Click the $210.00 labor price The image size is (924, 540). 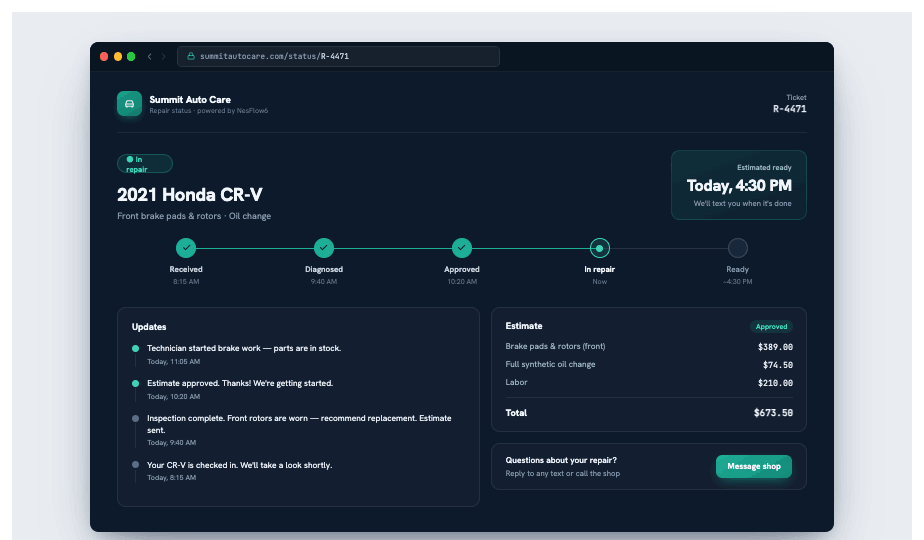[x=775, y=383]
